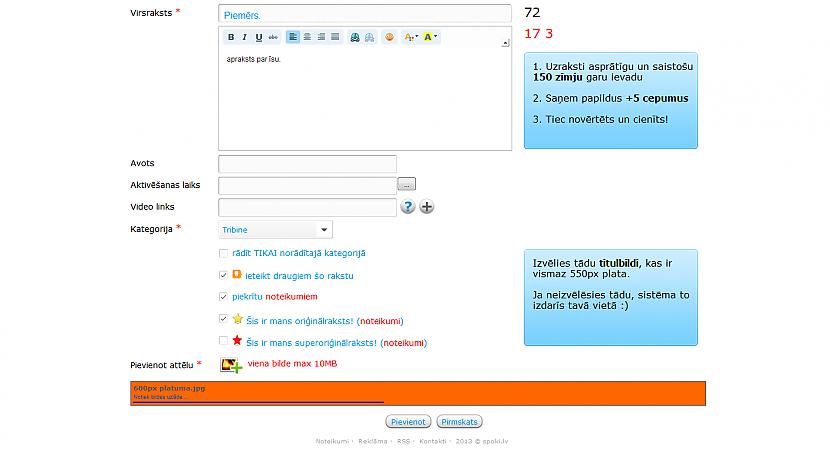The width and height of the screenshot is (830, 451).
Task: Open the smiley emoticon picker
Action: (389, 37)
